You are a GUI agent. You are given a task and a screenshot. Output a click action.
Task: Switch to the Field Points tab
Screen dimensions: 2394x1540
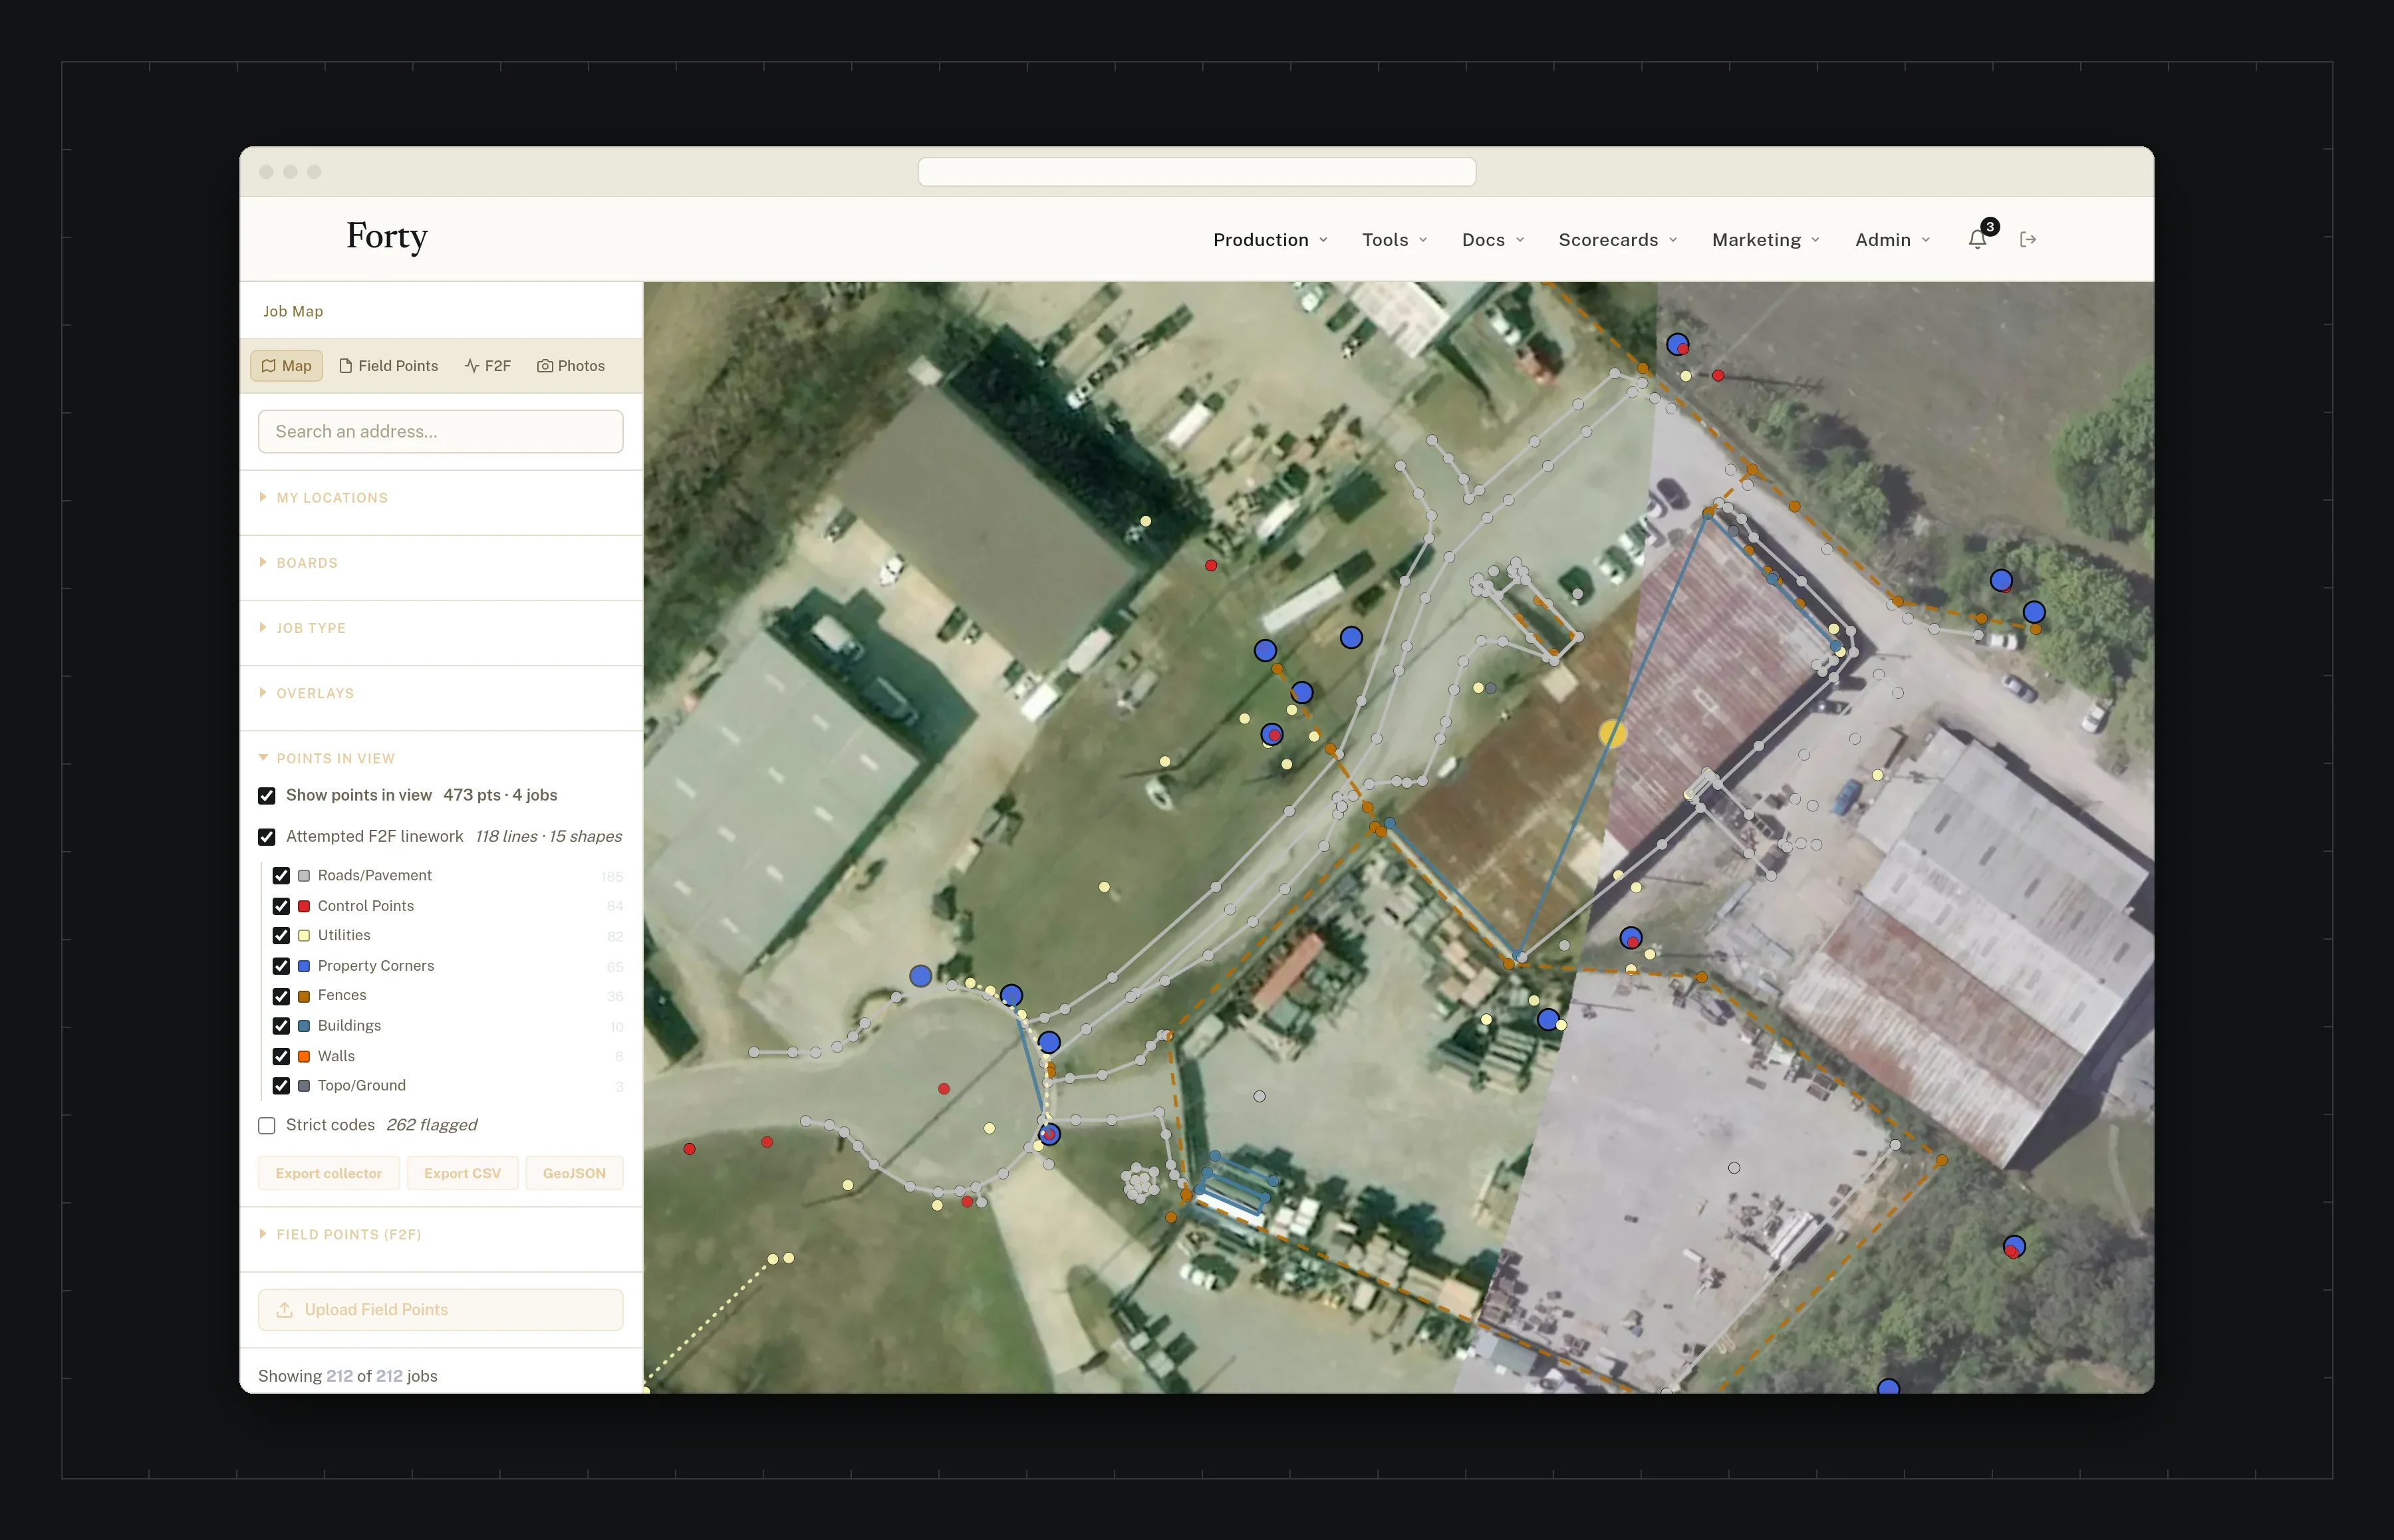[x=389, y=366]
